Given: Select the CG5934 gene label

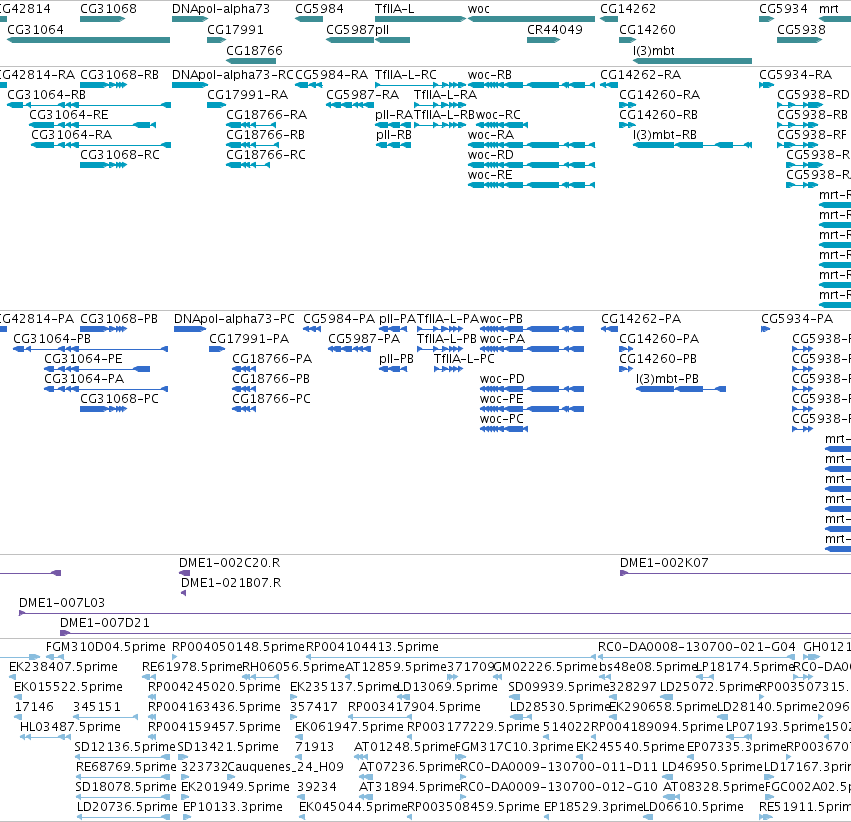Looking at the screenshot, I should tap(783, 9).
